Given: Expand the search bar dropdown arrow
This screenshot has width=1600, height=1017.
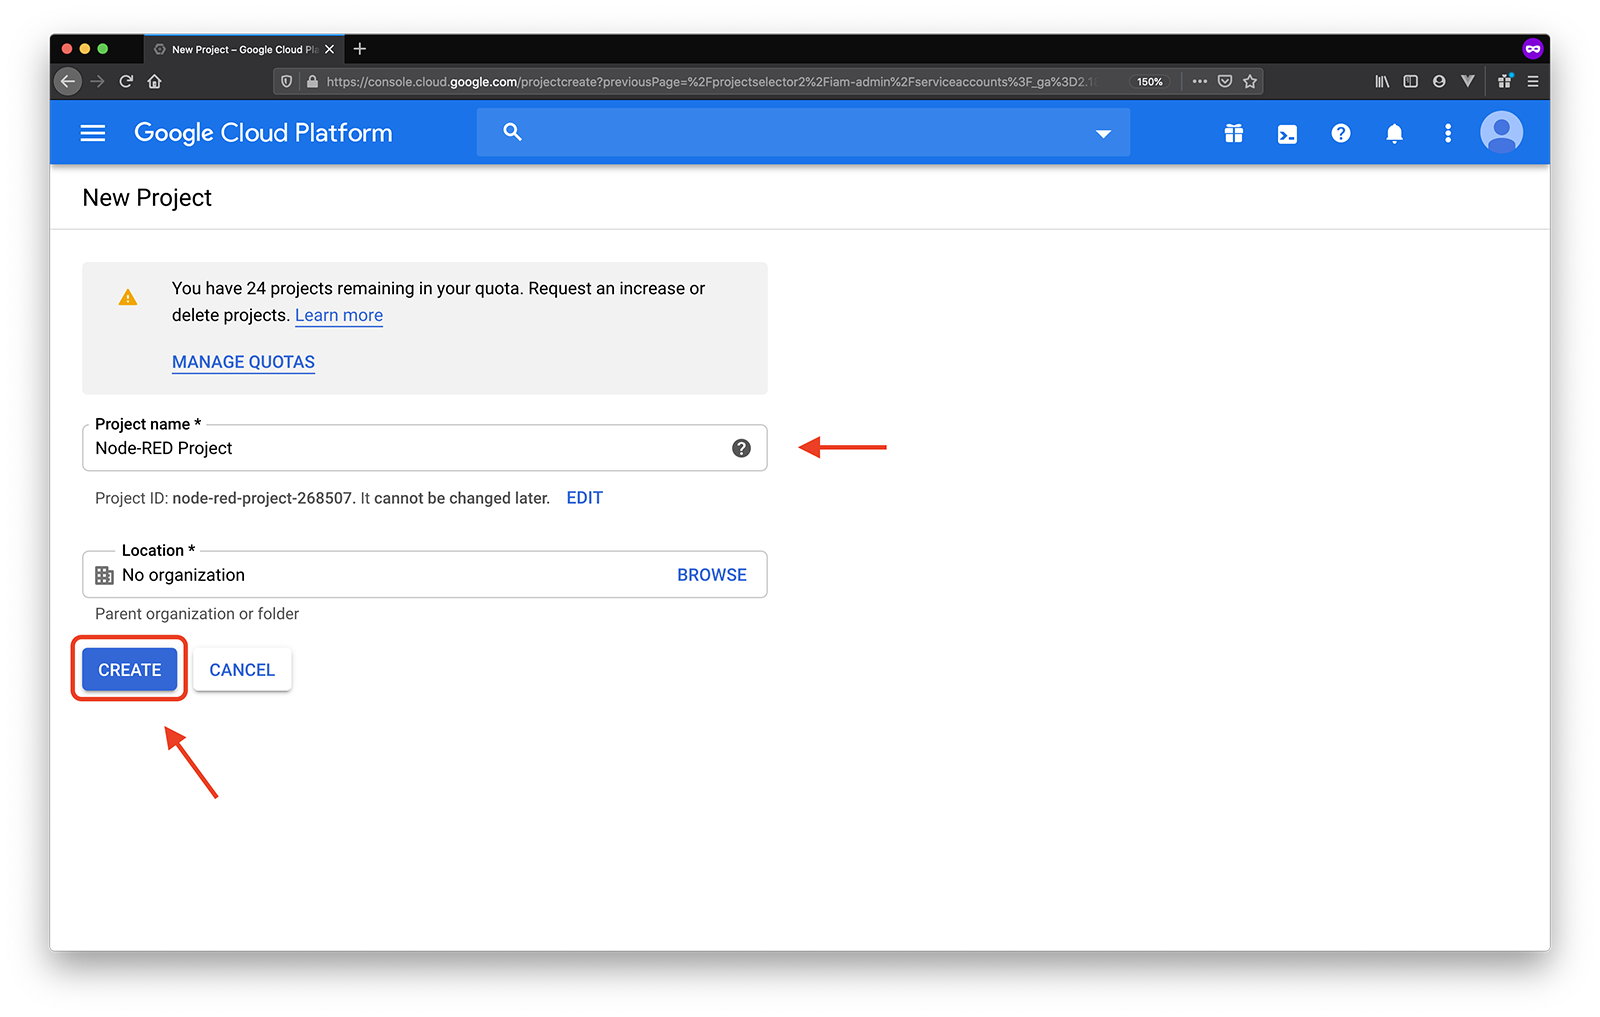Looking at the screenshot, I should click(x=1103, y=133).
